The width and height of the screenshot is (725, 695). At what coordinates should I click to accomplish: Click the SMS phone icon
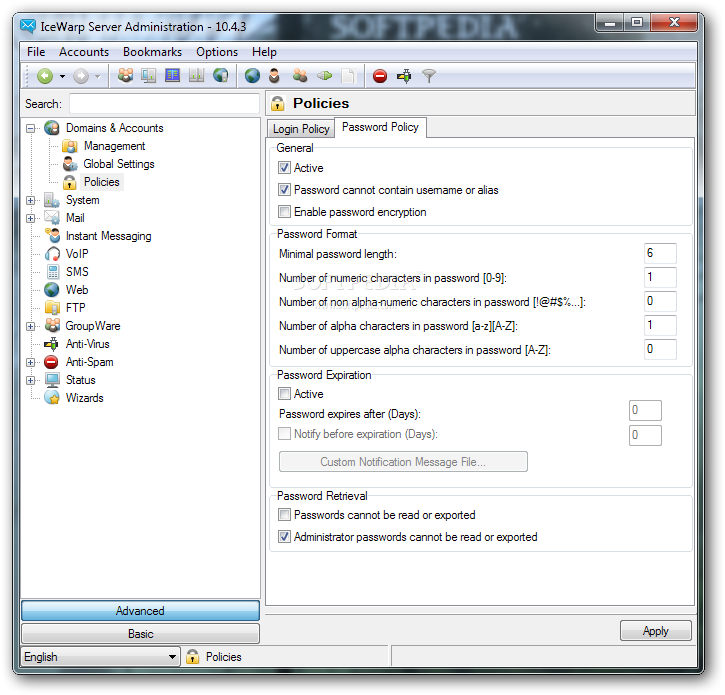(x=53, y=272)
